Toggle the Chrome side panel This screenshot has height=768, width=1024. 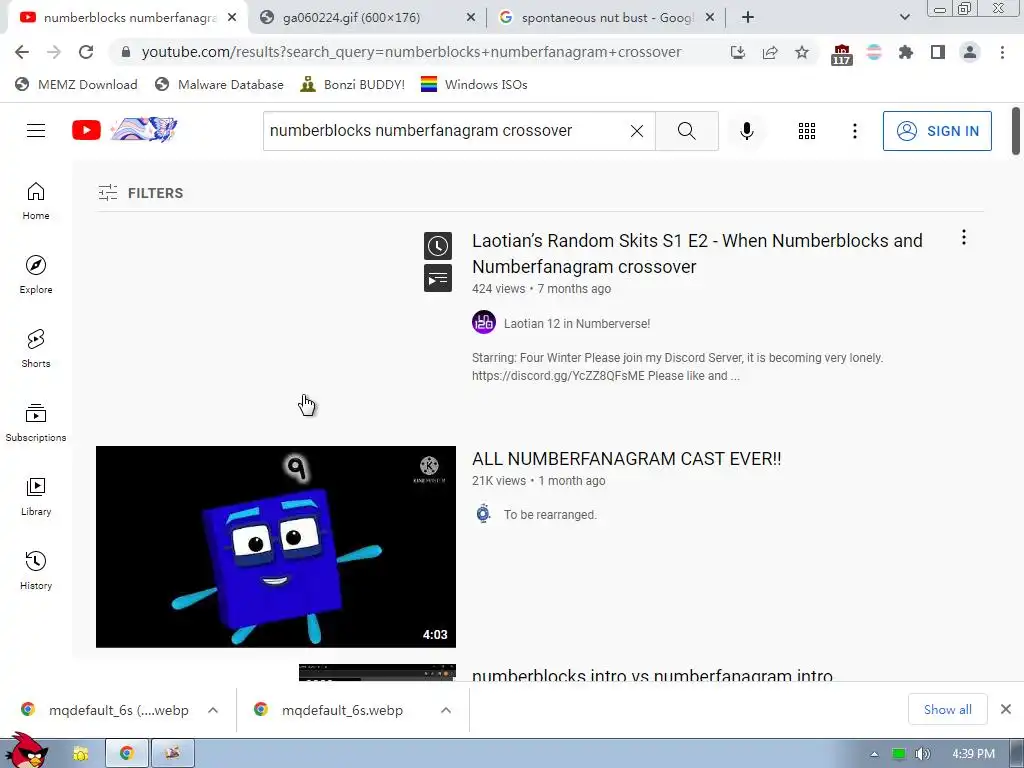[x=938, y=52]
